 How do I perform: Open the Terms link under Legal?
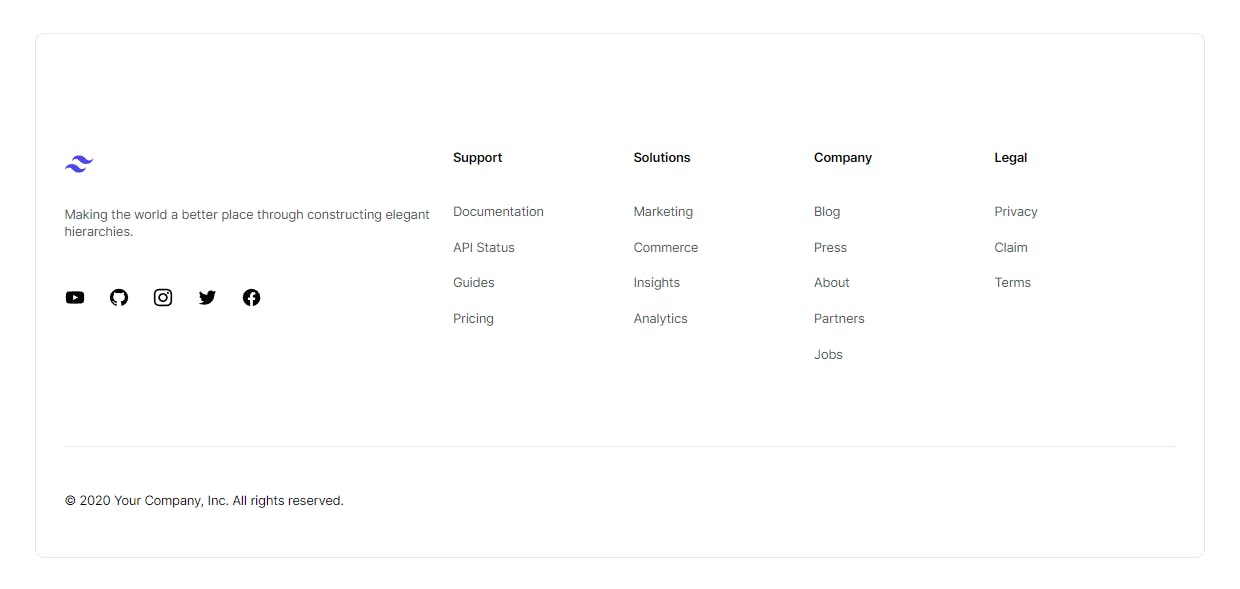1012,282
